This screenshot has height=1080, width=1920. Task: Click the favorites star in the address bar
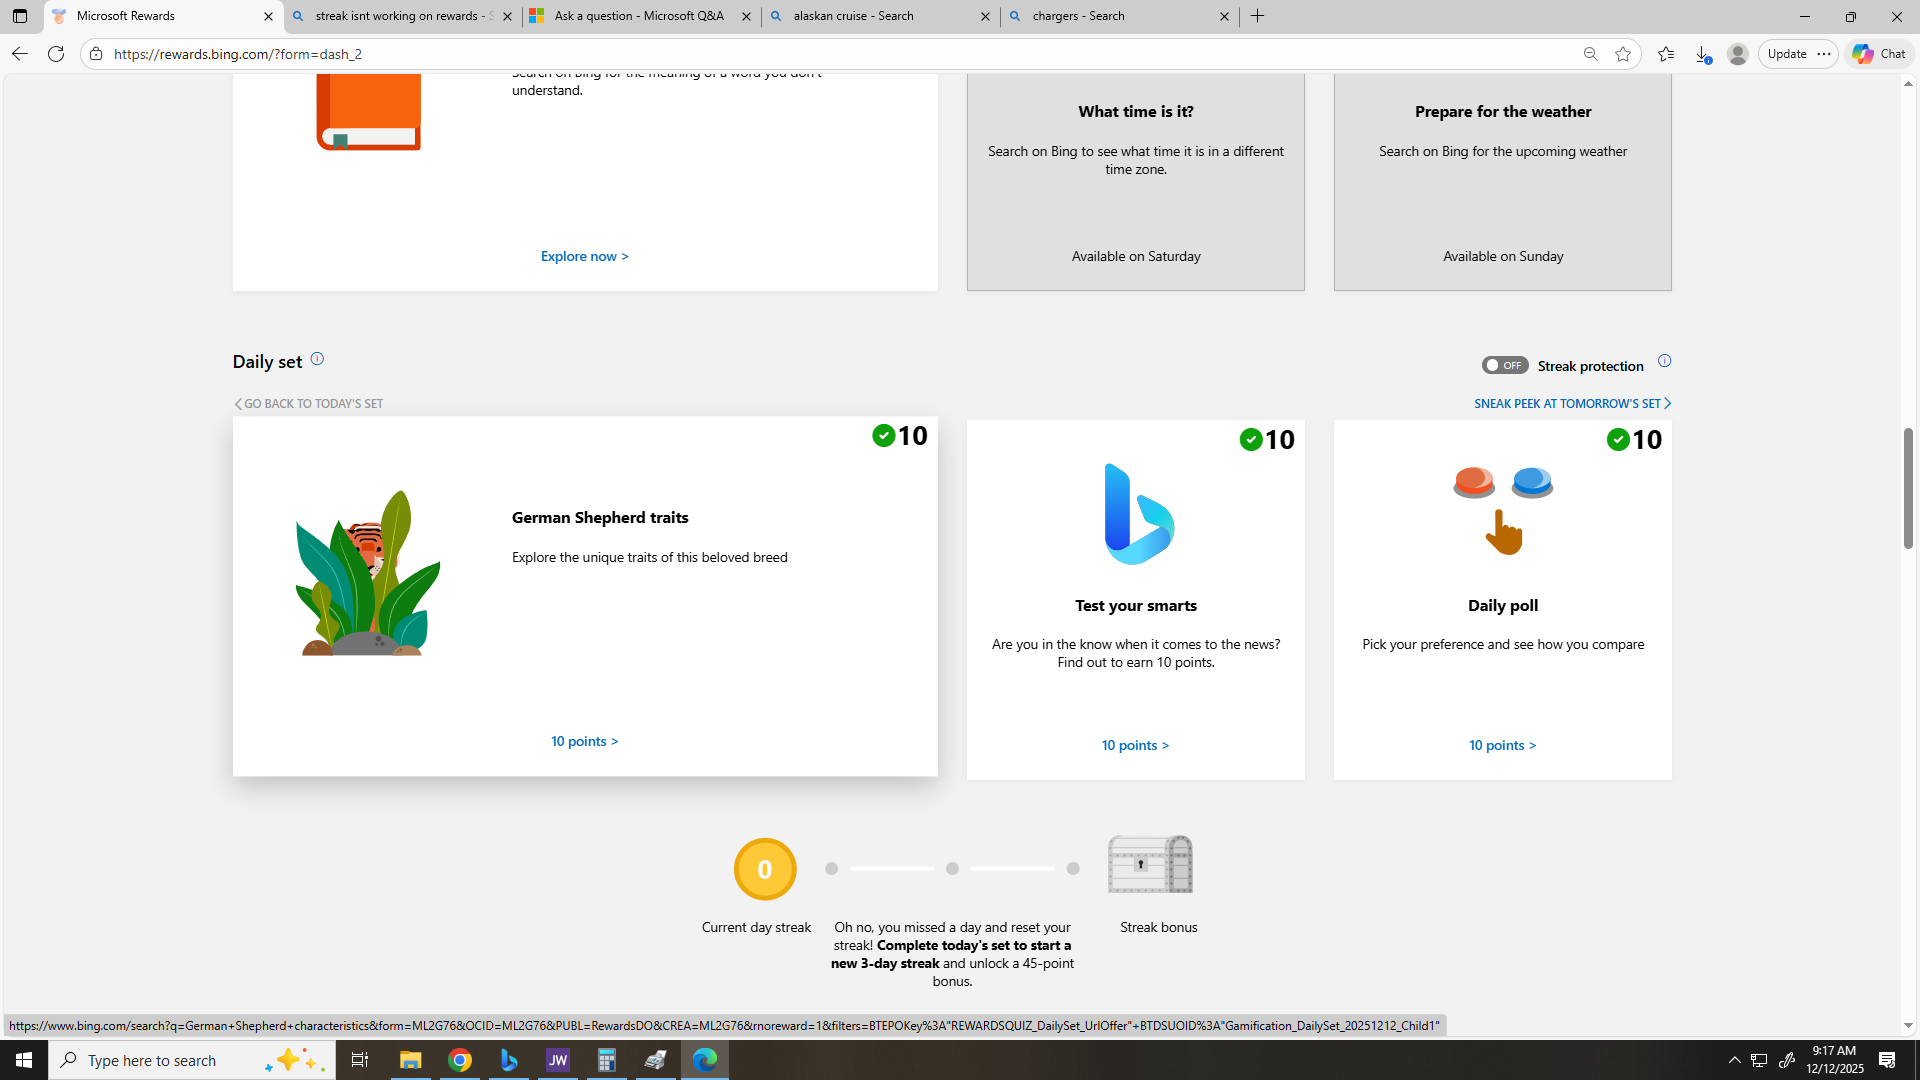click(x=1623, y=54)
